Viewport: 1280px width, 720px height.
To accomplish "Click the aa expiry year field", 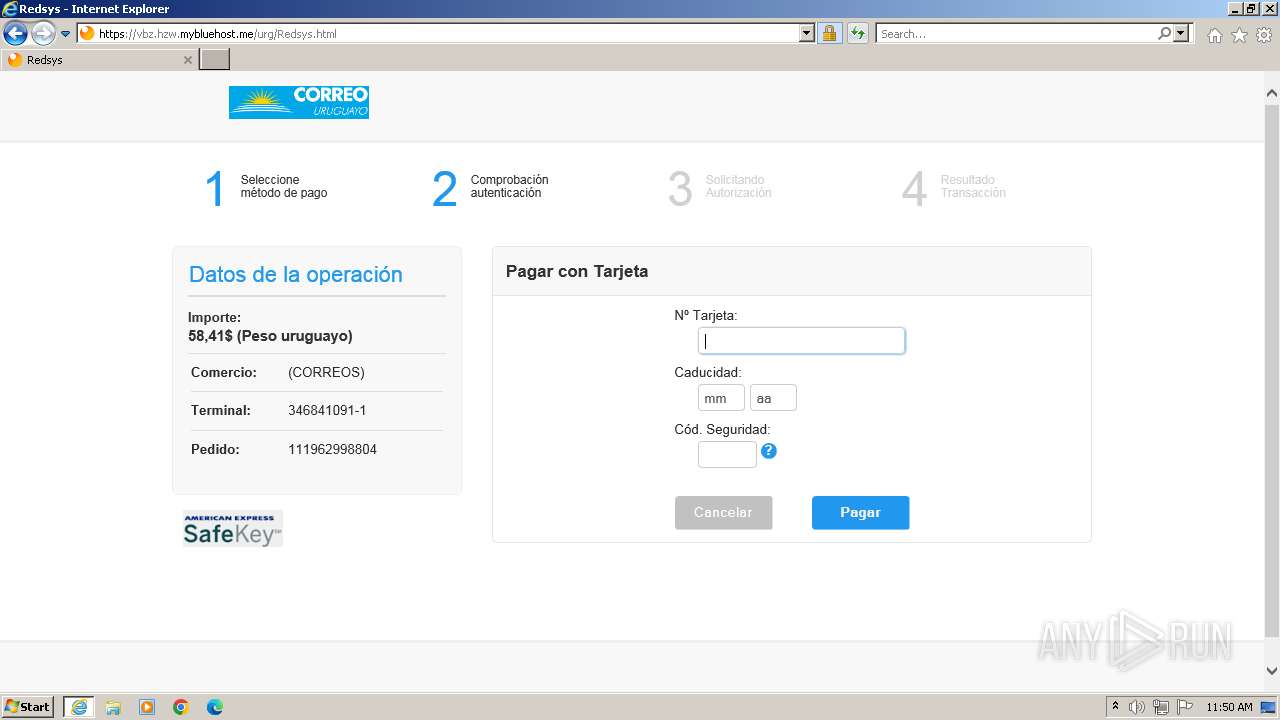I will coord(773,398).
